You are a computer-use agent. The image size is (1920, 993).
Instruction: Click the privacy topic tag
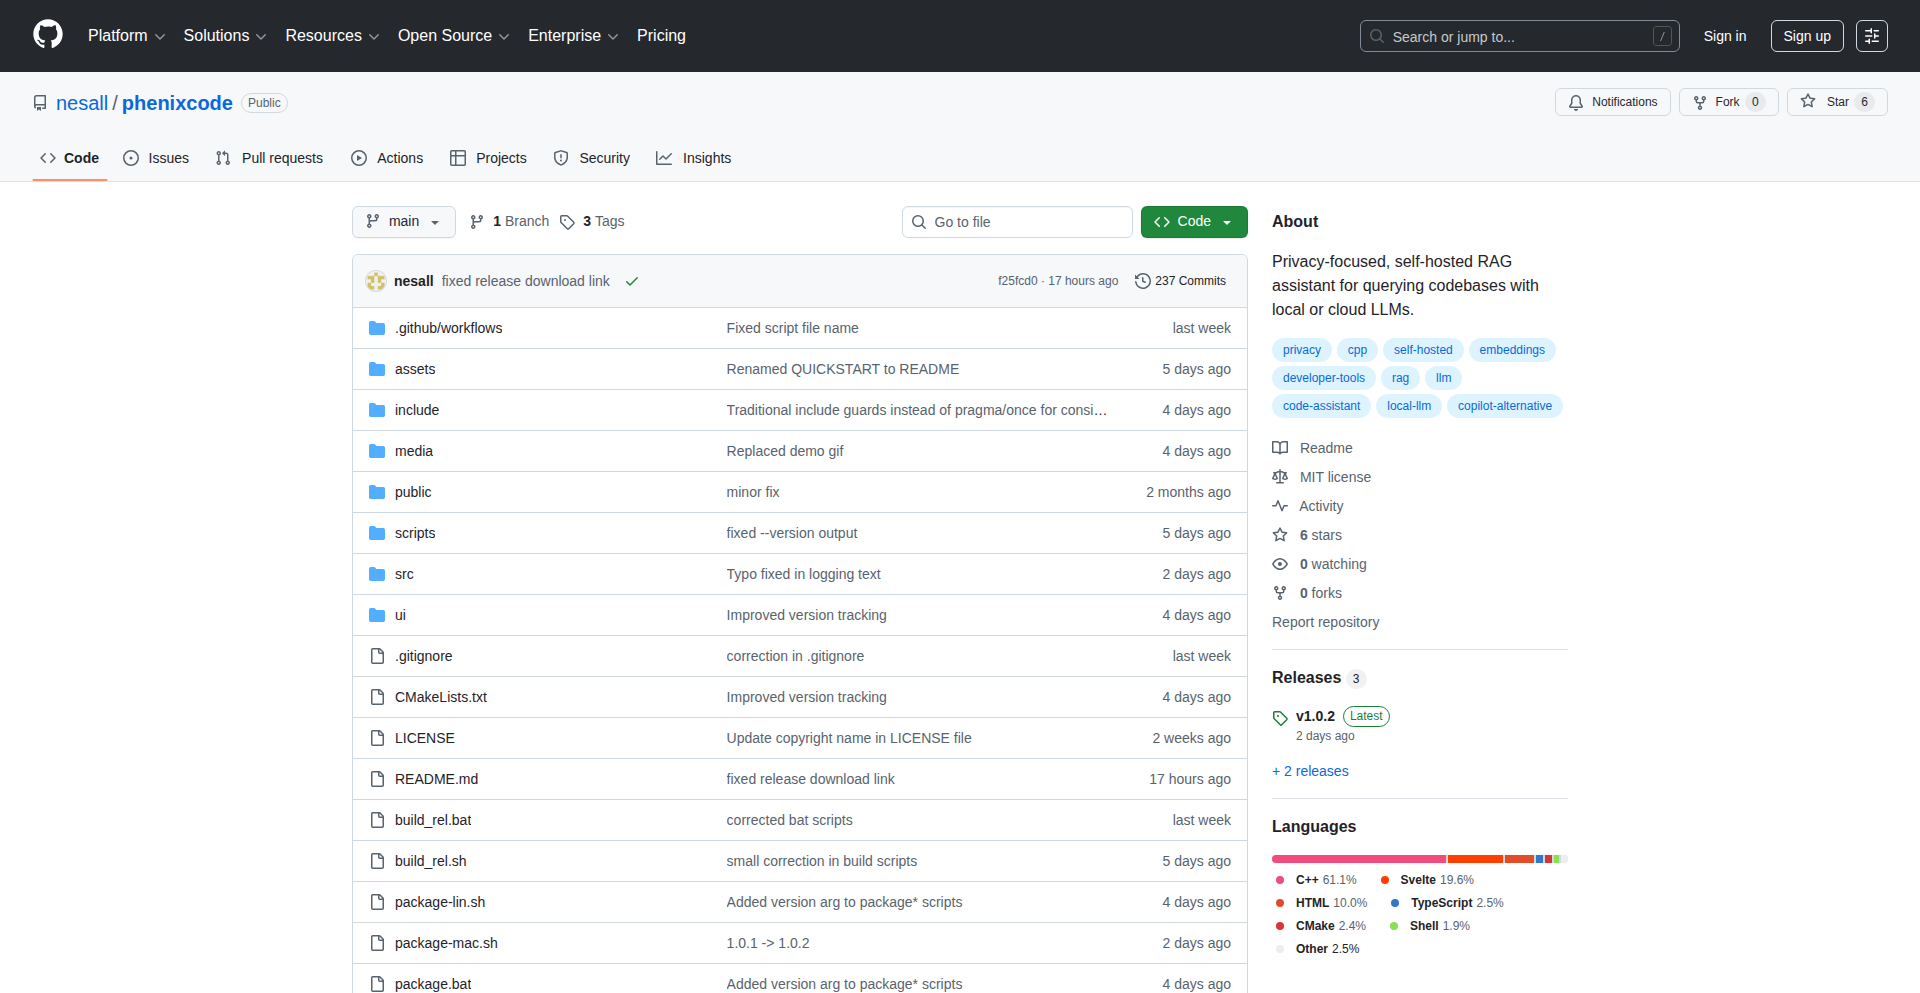[x=1300, y=350]
